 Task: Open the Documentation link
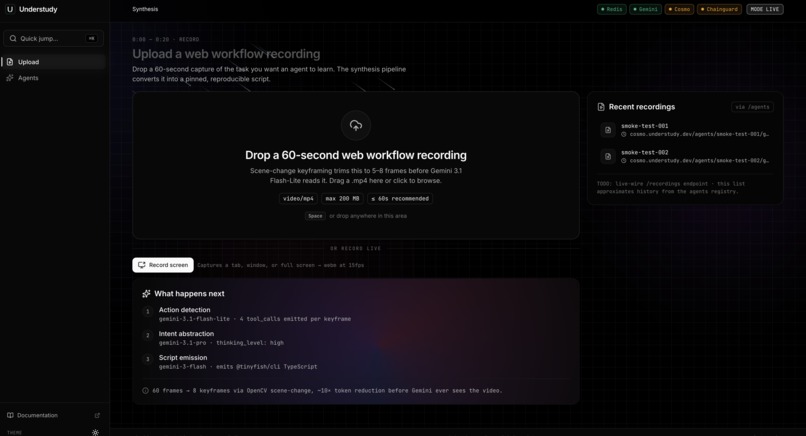[x=53, y=415]
